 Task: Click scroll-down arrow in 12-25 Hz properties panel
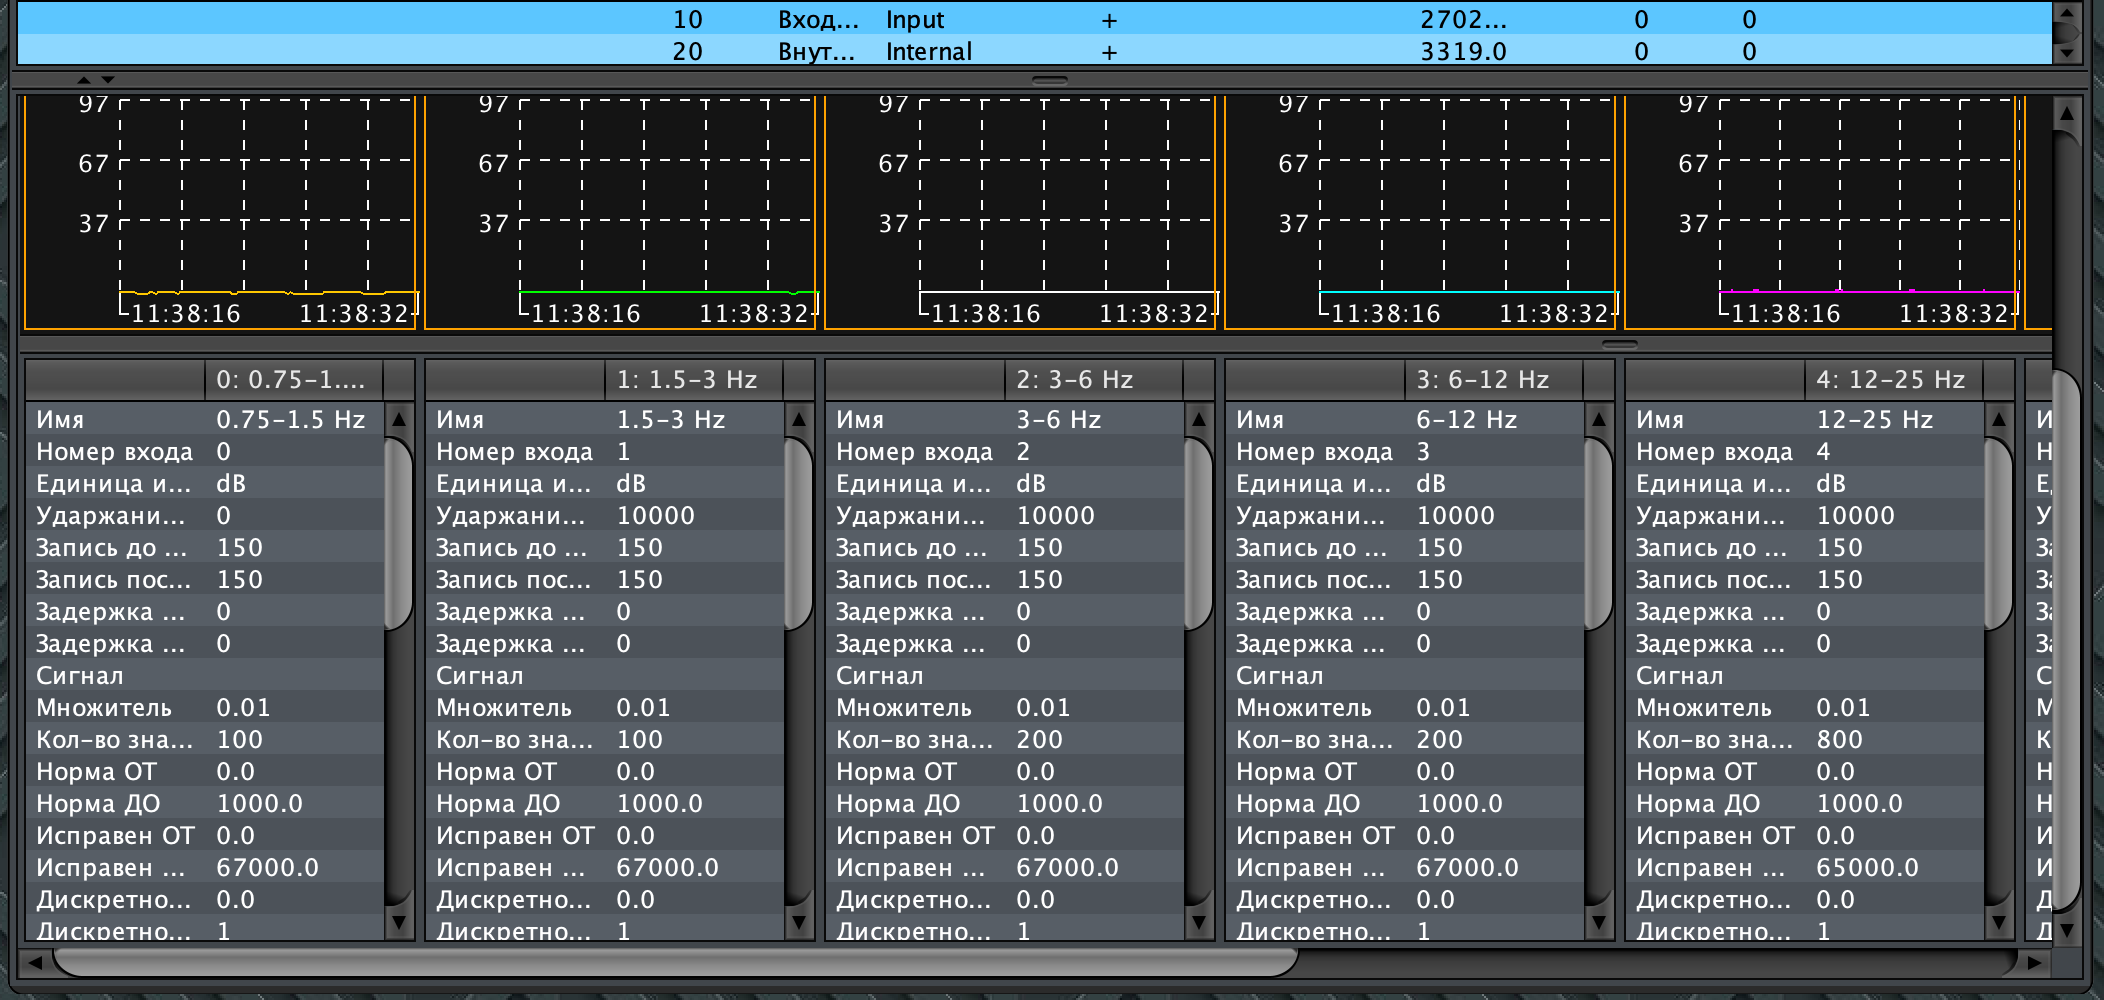click(x=1999, y=921)
